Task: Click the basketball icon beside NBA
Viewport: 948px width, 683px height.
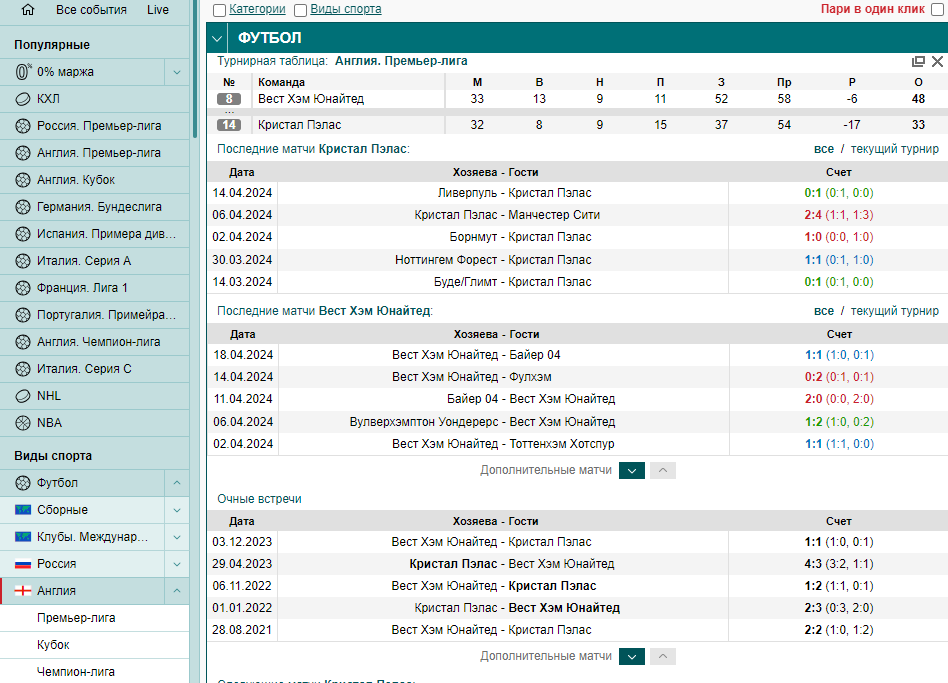Action: click(22, 422)
